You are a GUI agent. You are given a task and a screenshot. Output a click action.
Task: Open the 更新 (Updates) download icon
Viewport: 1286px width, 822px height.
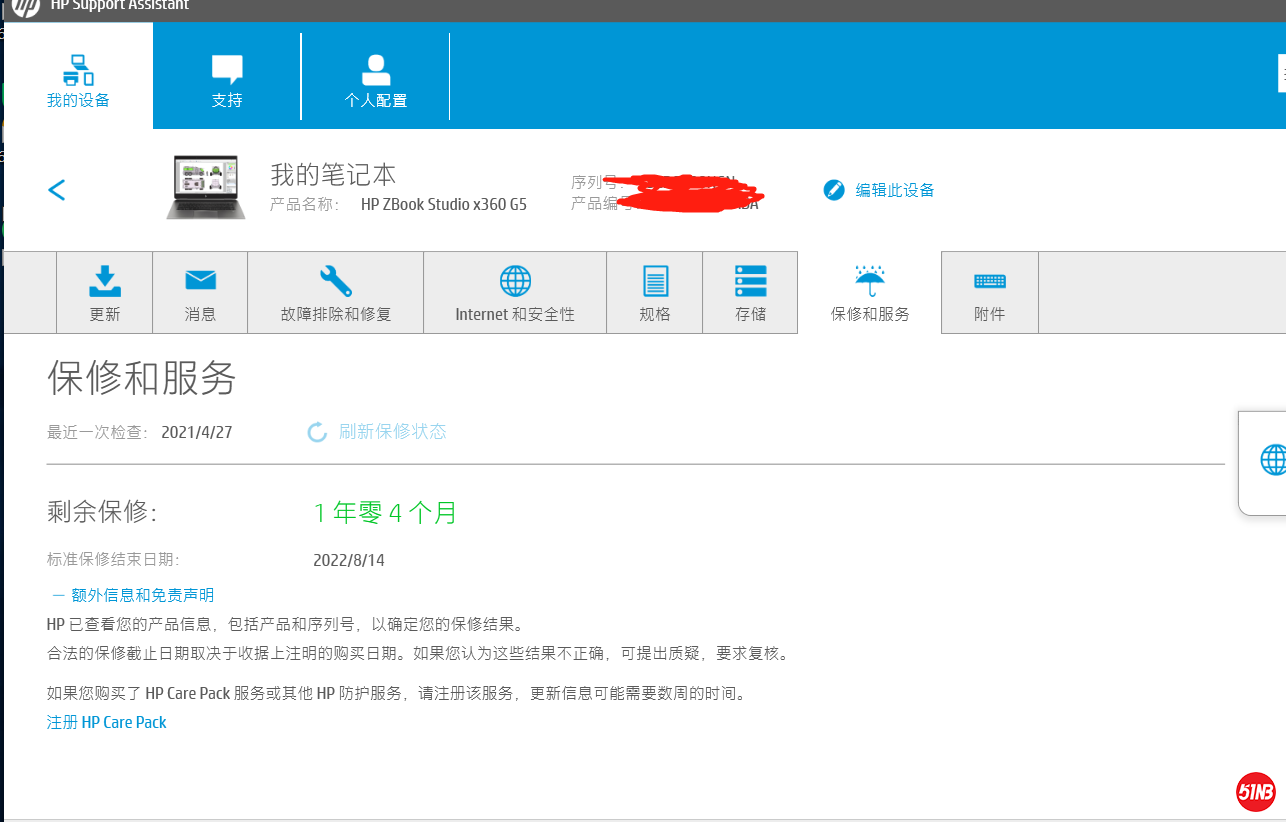tap(104, 281)
